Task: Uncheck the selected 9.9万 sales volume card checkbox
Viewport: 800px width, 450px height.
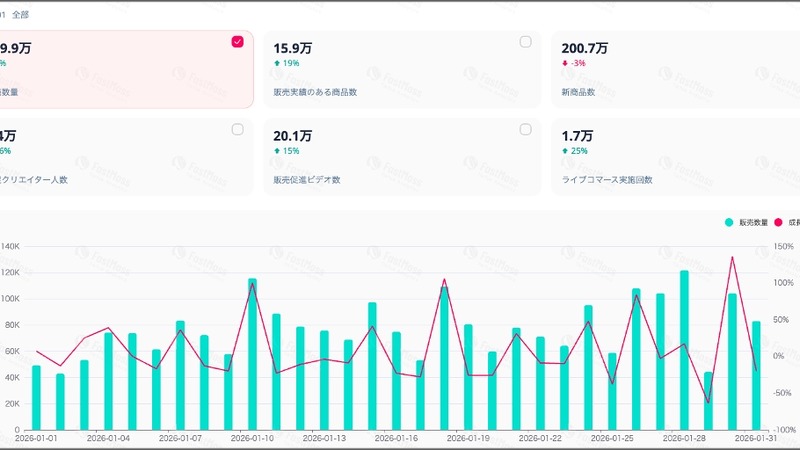Action: tap(237, 41)
